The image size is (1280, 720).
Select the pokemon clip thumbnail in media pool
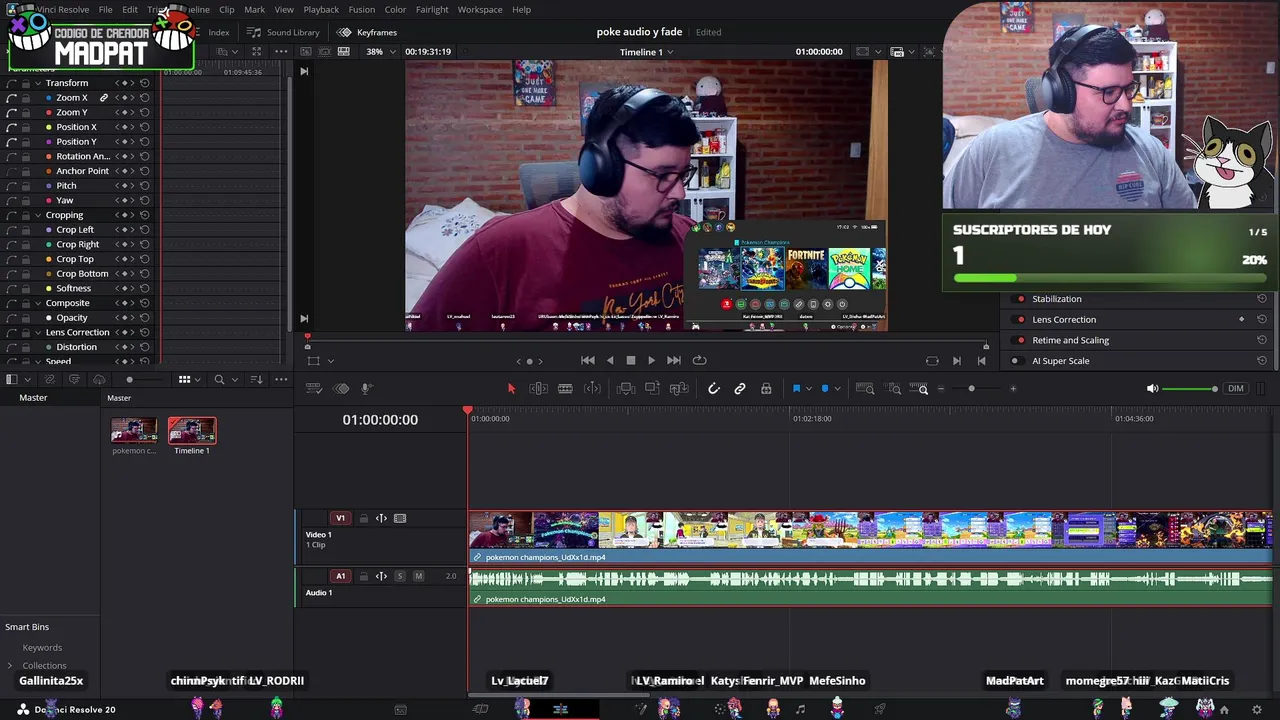click(x=134, y=431)
